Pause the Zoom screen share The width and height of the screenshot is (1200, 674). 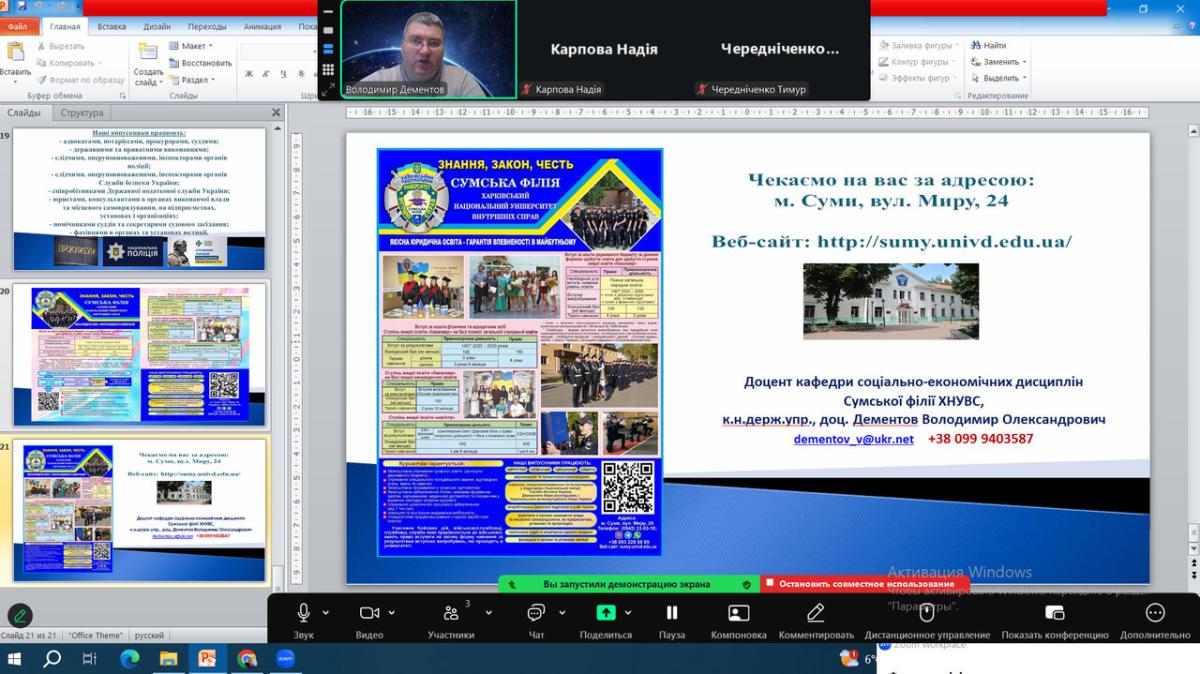[x=672, y=613]
